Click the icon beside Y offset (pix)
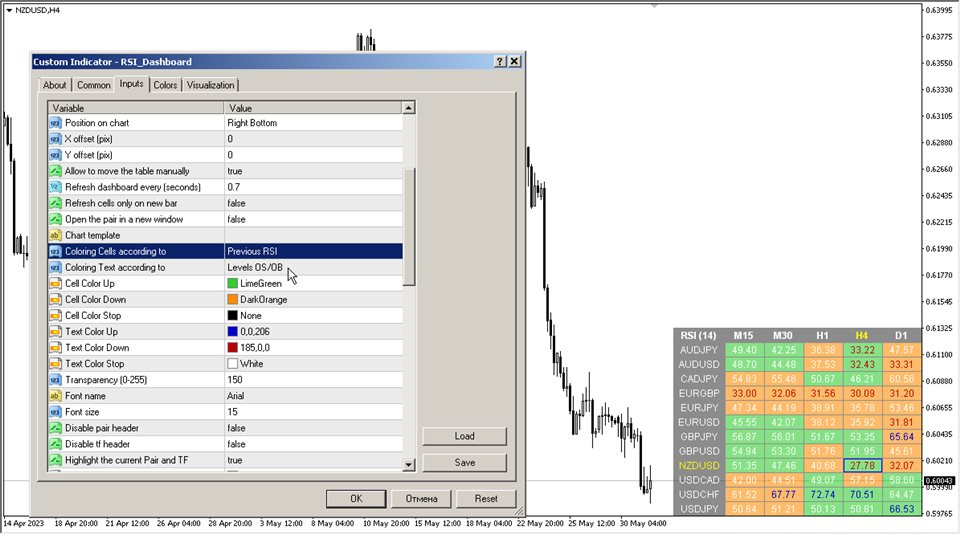 click(55, 155)
